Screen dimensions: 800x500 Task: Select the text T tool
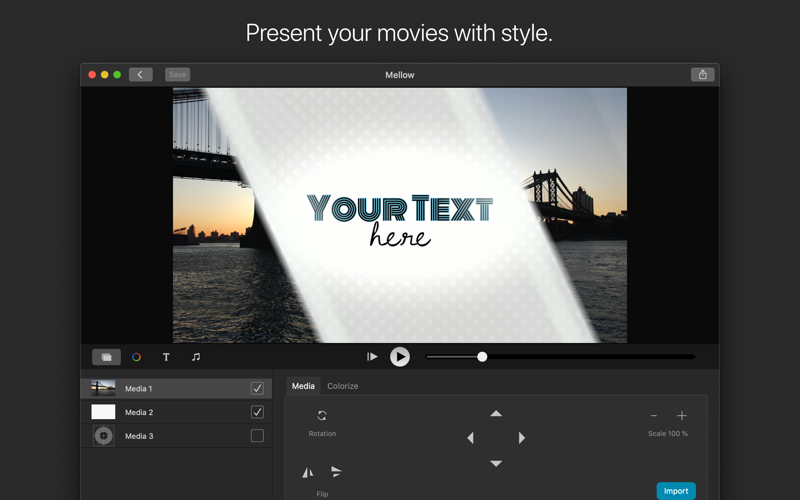[x=166, y=357]
